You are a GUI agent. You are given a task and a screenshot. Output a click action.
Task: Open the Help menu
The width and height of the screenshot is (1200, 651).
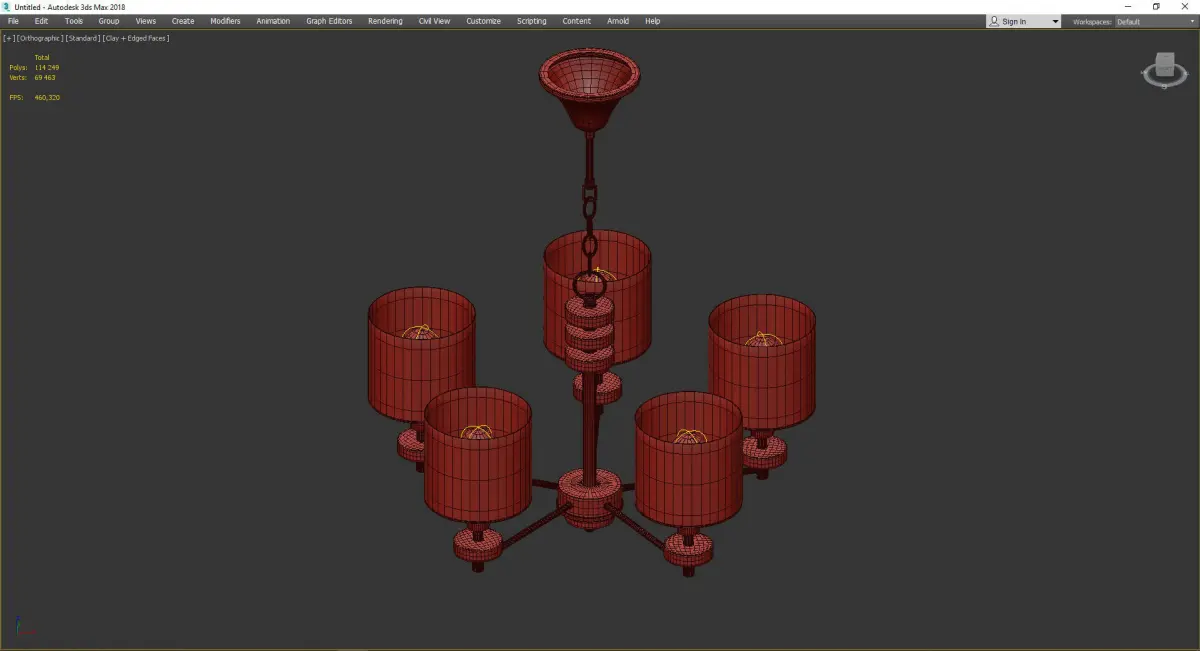tap(652, 21)
